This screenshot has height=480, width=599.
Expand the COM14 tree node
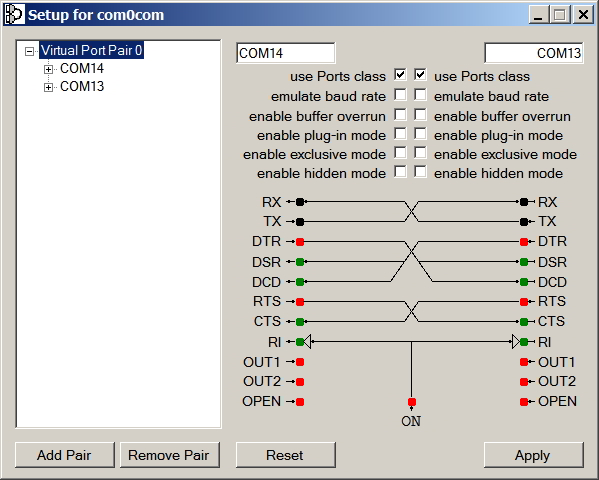pos(48,69)
